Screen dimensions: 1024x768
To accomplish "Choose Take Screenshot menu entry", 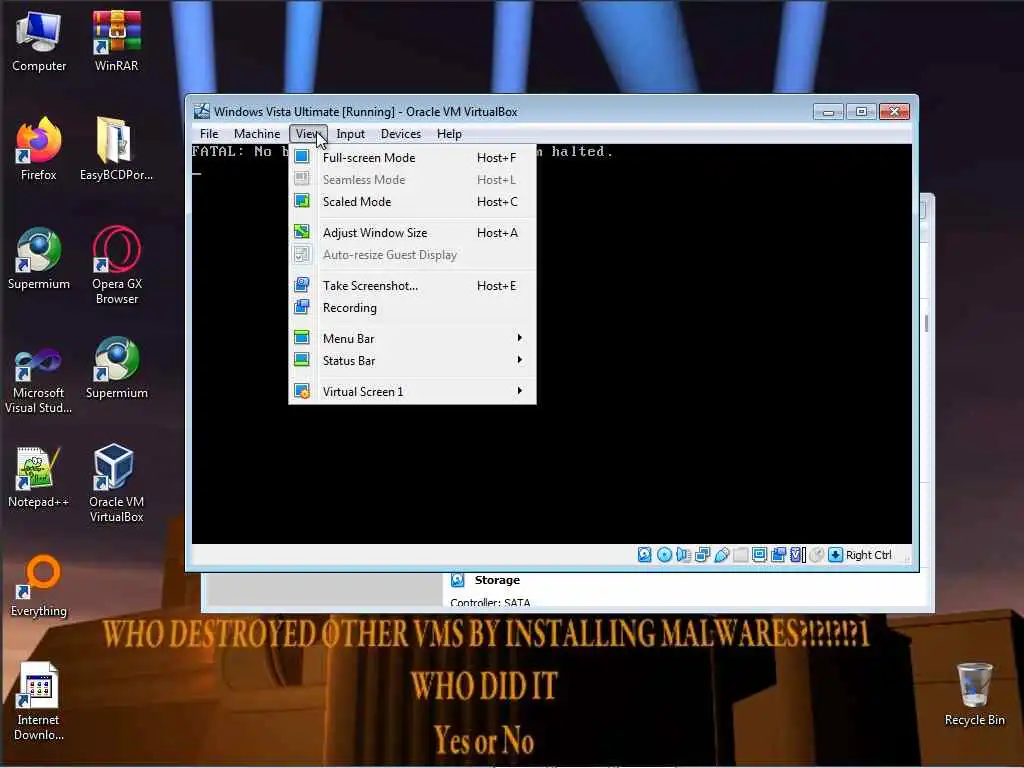I will [x=413, y=285].
